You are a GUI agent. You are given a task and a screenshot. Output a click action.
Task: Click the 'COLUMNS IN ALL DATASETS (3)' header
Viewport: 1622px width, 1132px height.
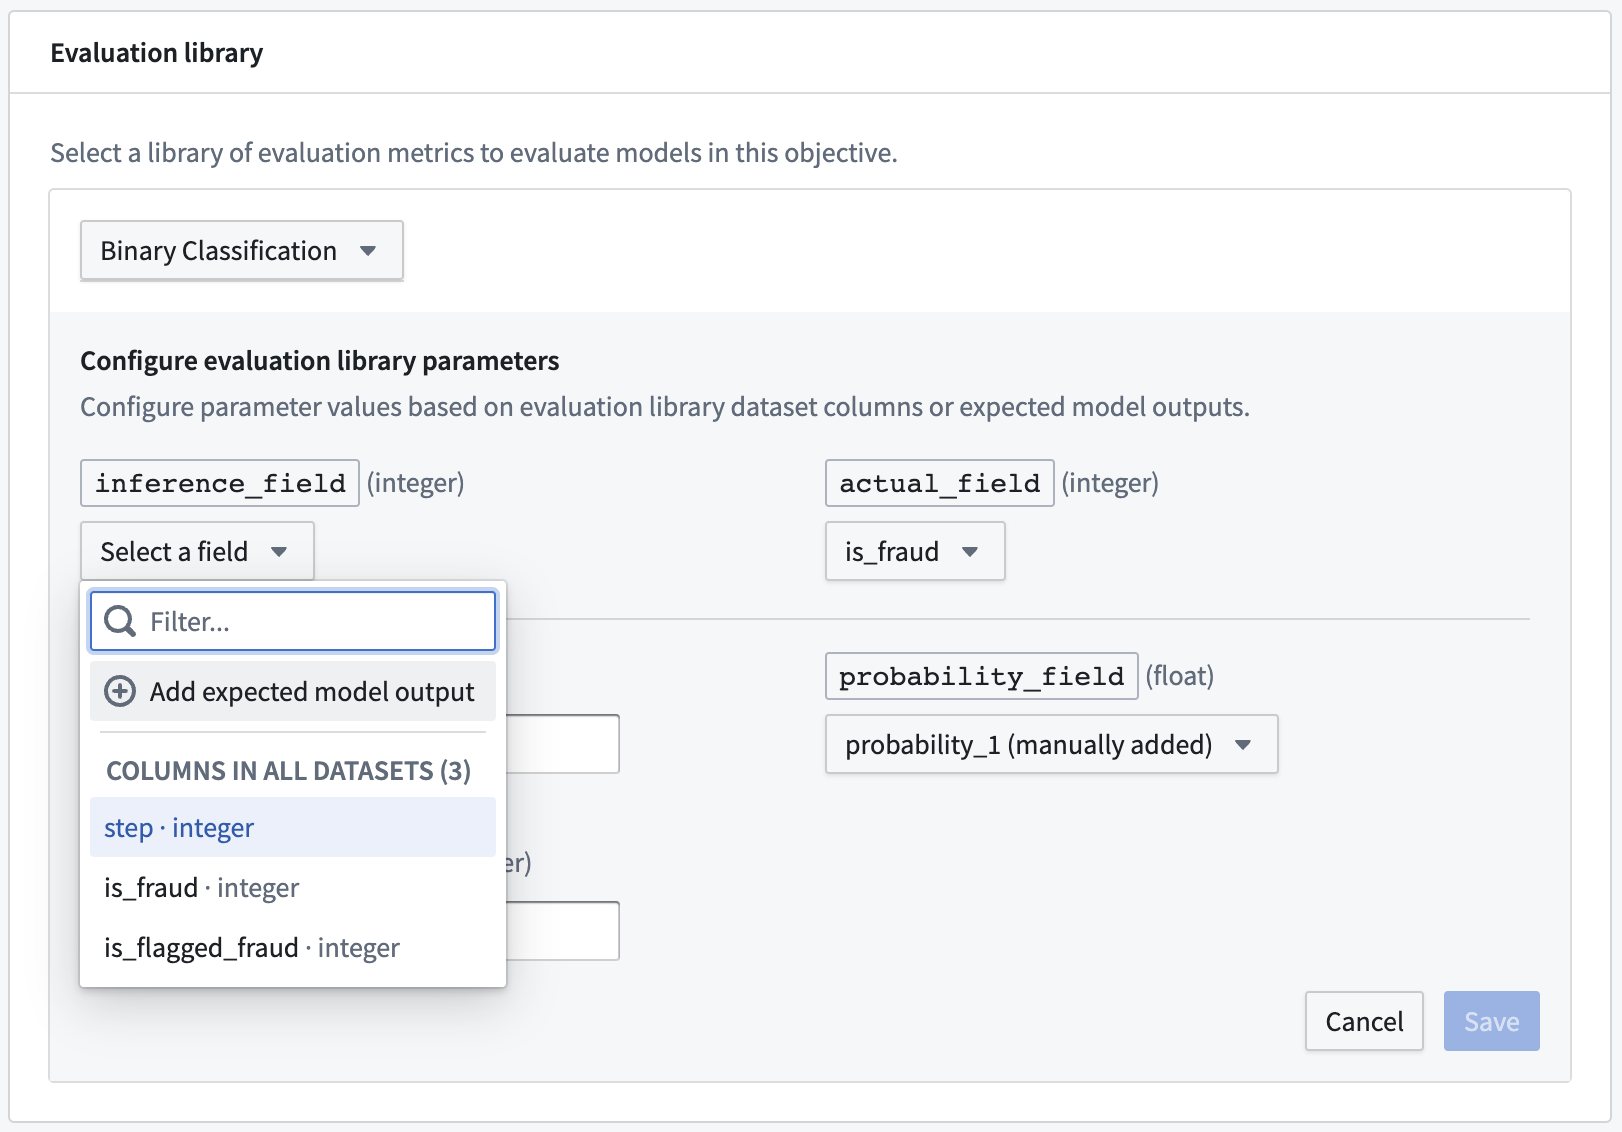pos(288,770)
